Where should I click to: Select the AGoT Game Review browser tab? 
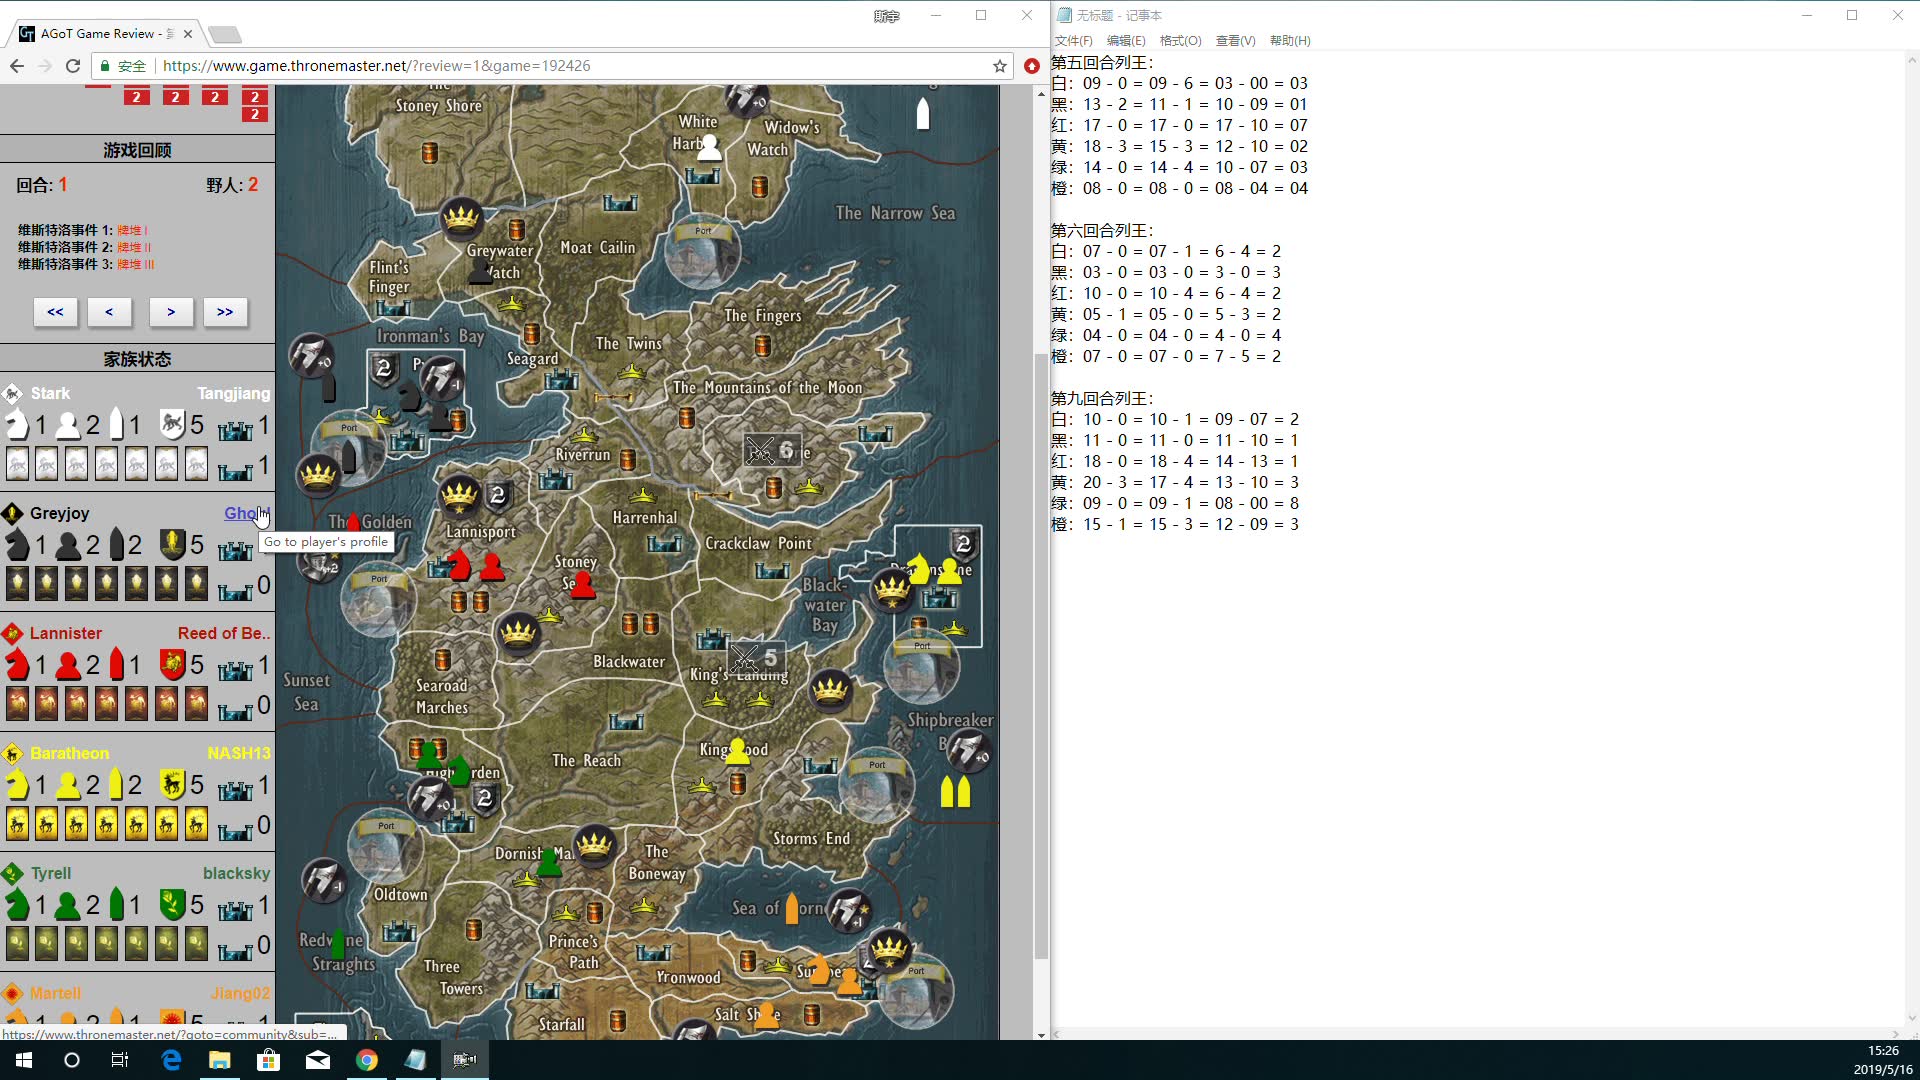105,33
